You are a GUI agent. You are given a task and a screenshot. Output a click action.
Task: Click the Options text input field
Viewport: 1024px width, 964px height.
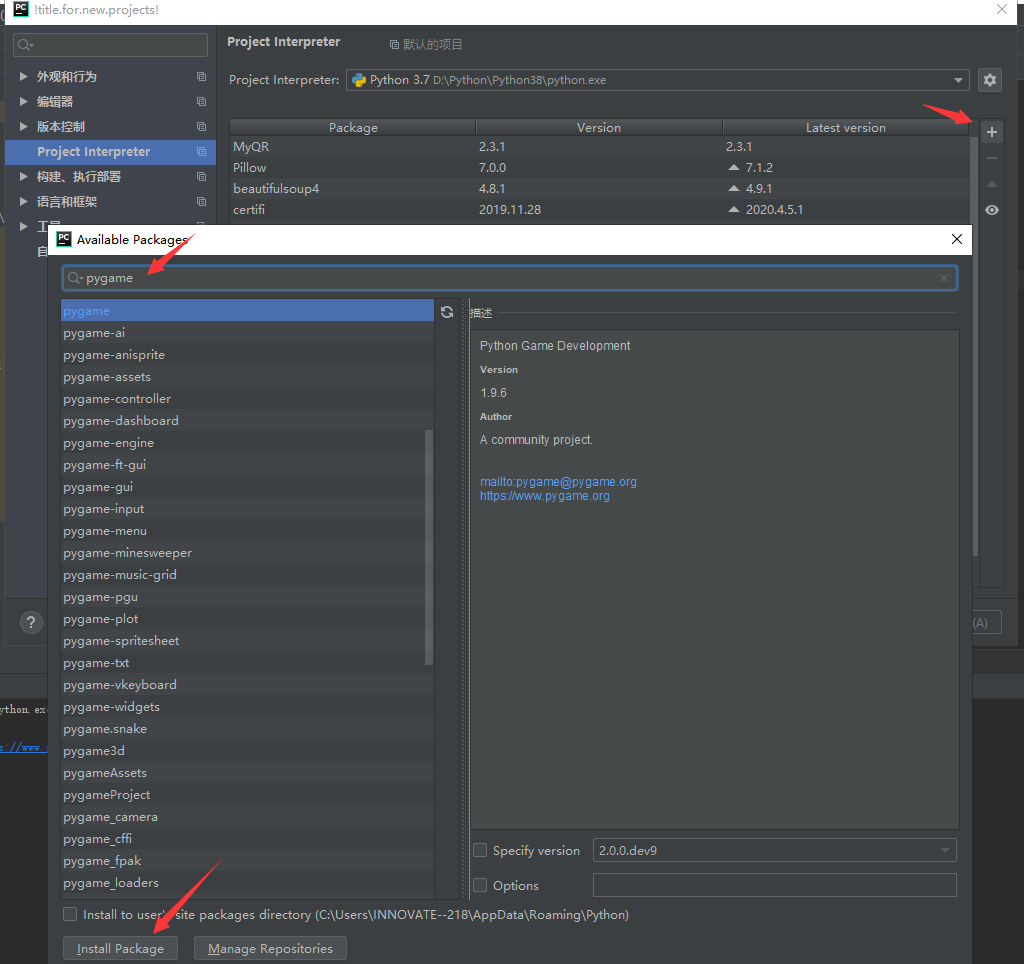point(774,885)
